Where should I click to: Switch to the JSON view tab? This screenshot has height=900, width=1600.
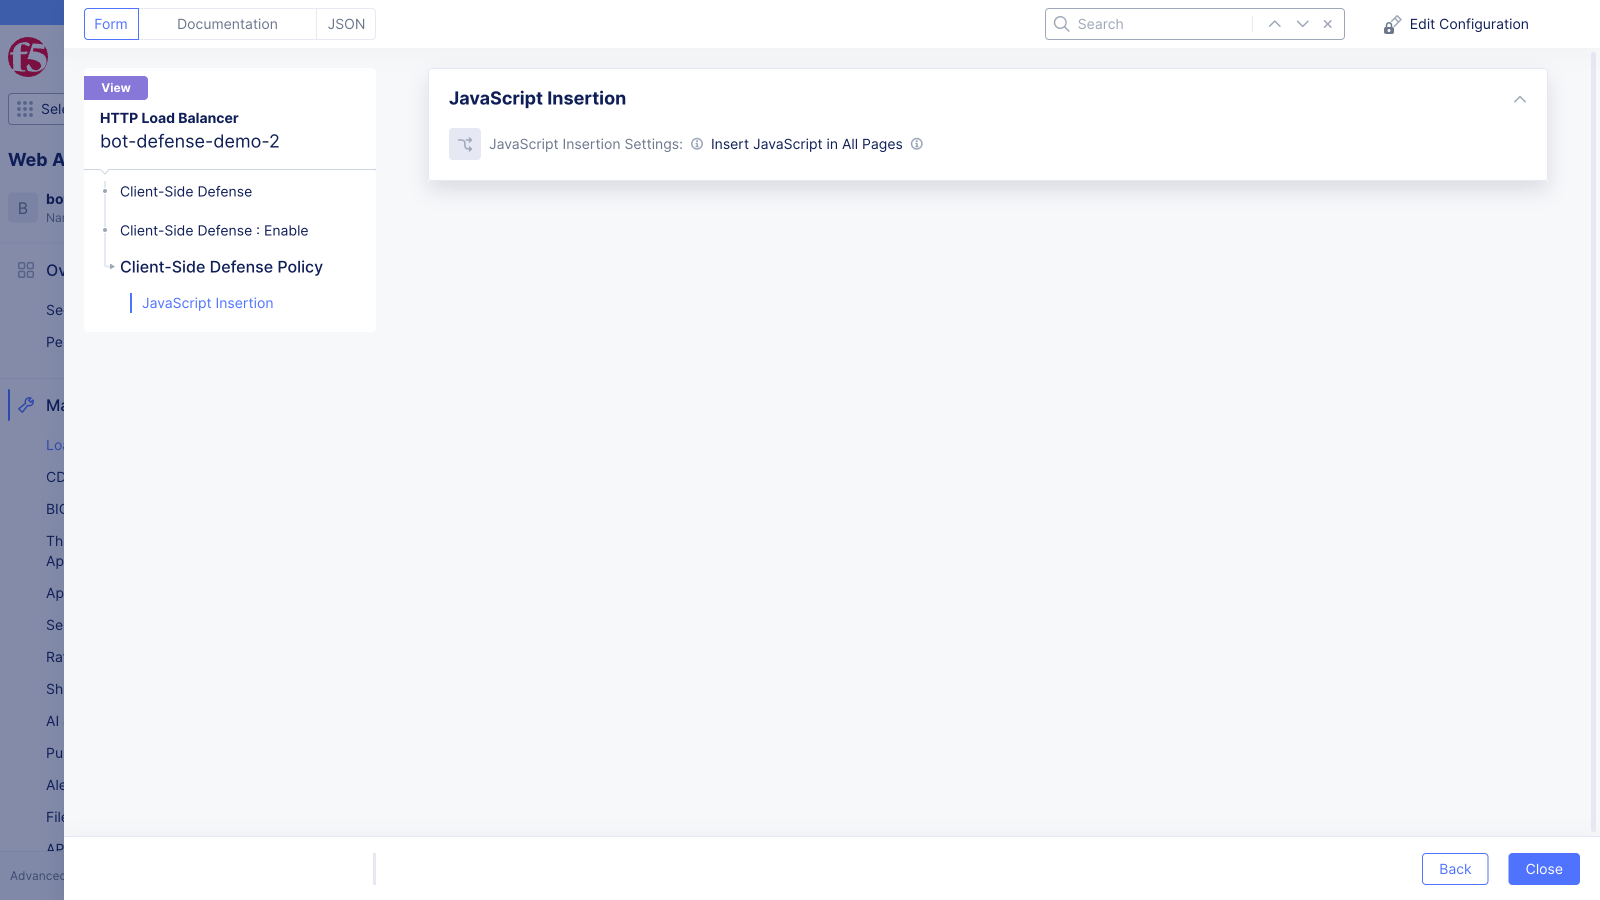click(x=345, y=23)
